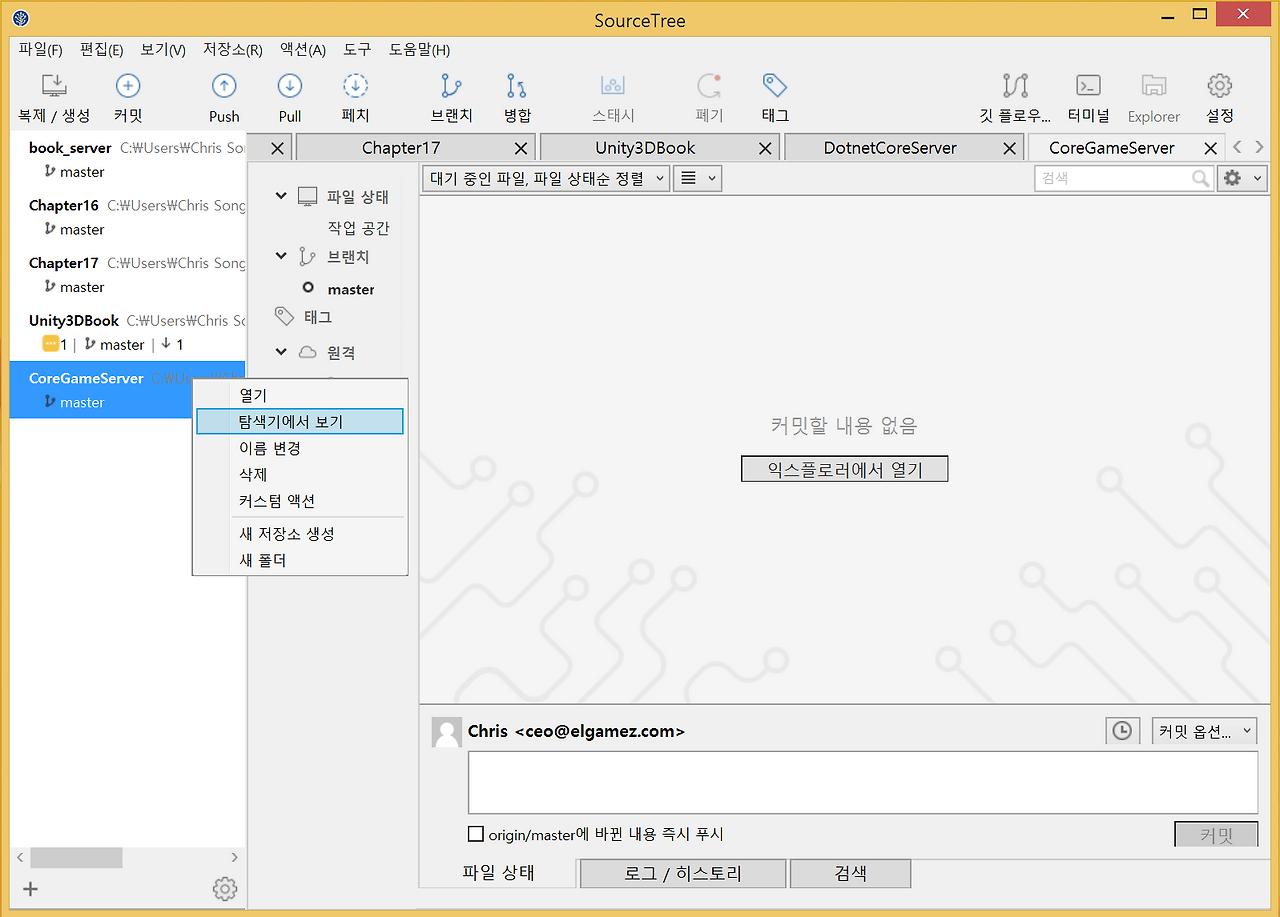Viewport: 1280px width, 917px height.
Task: Choose 커스텀 액션 in context menu
Action: click(300, 501)
